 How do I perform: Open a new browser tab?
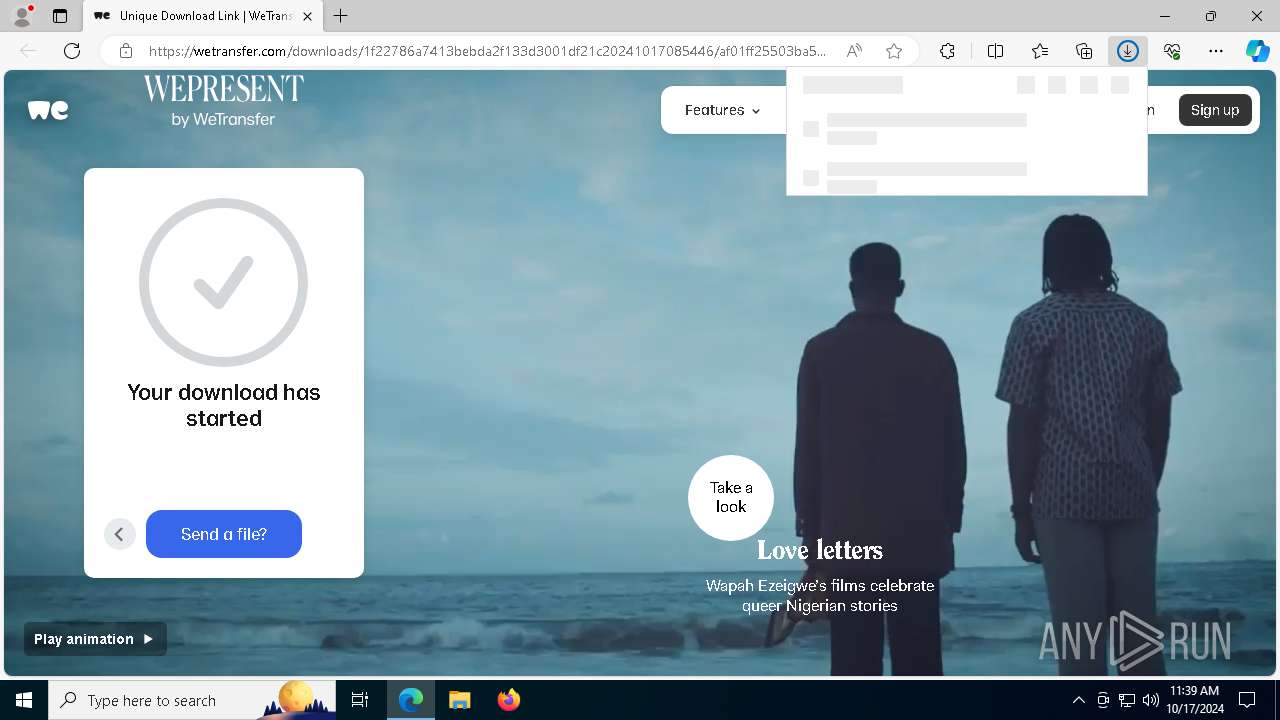pyautogui.click(x=341, y=16)
